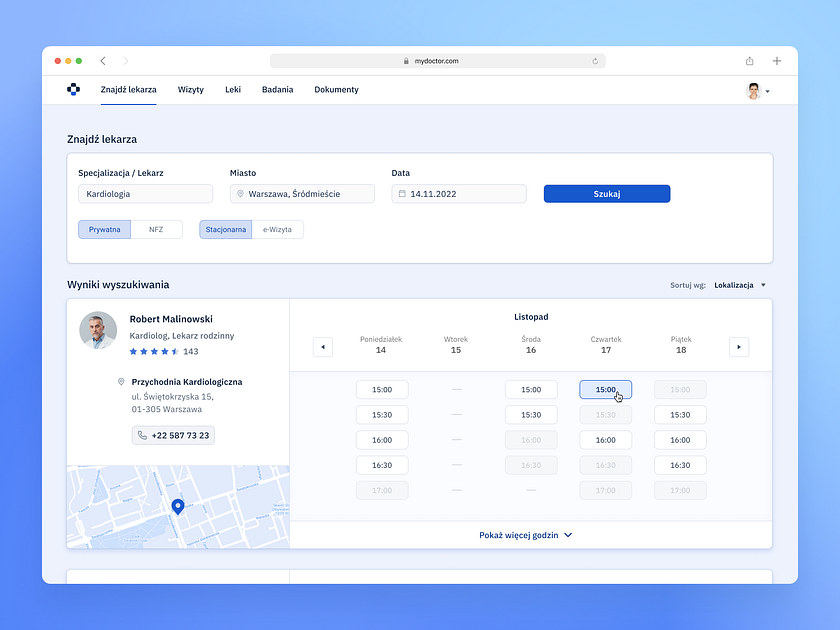Expand Pokaż więcej godzin

point(525,535)
